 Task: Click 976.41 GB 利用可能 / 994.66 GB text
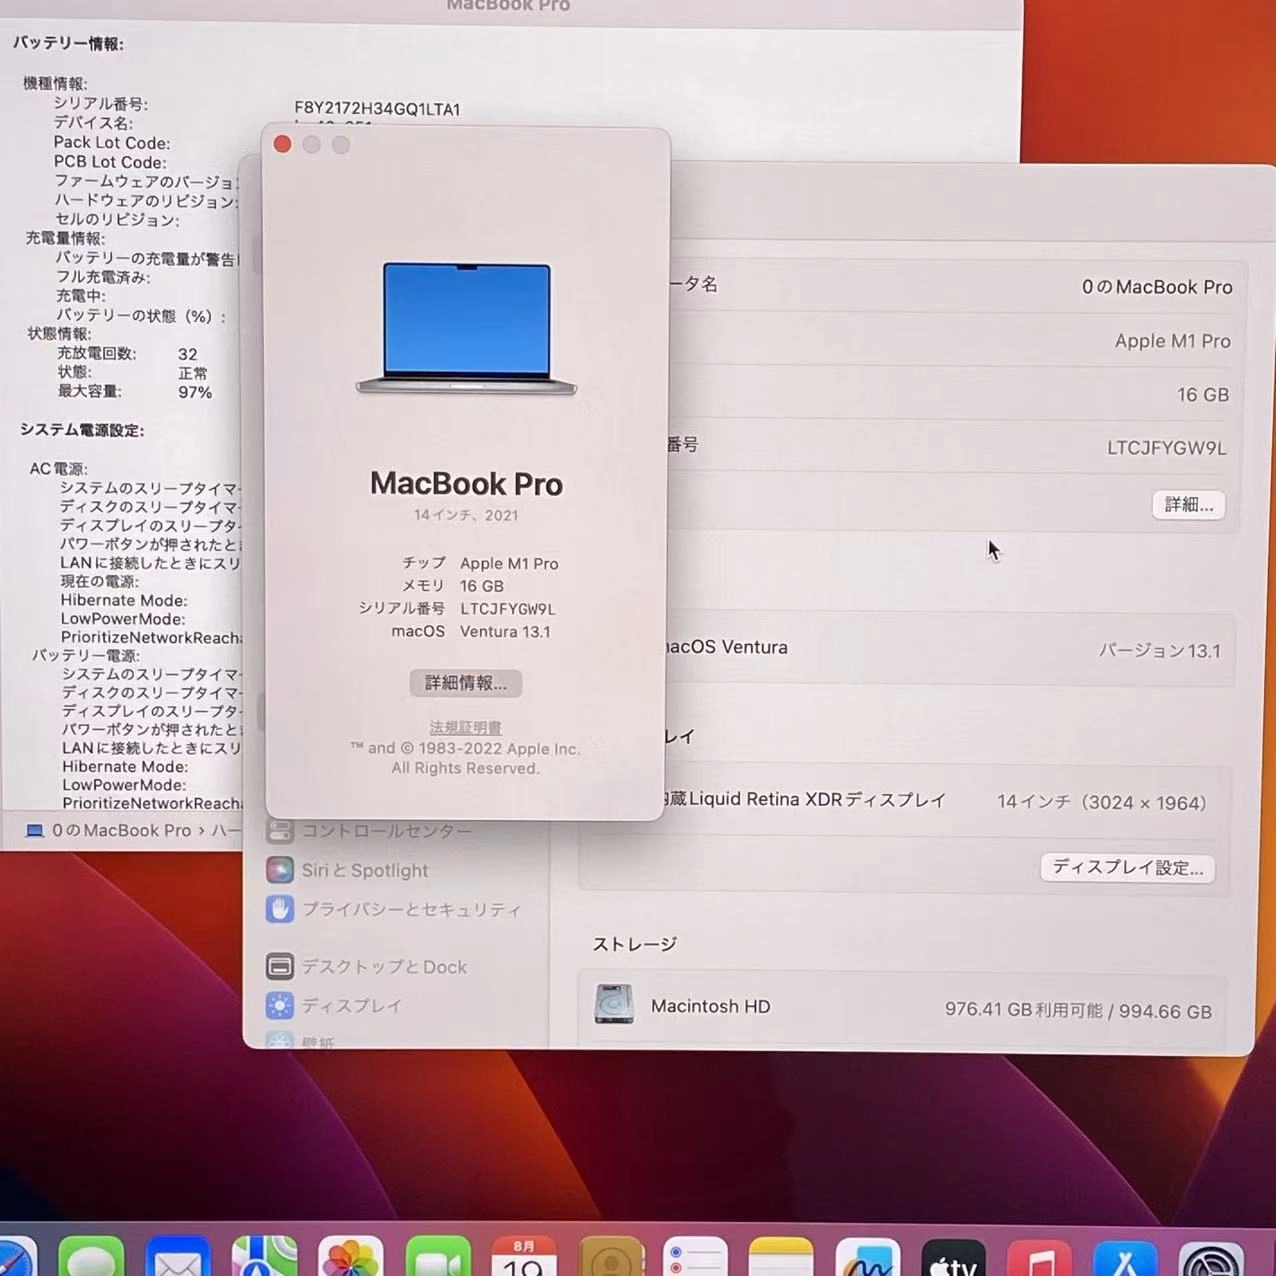1078,1010
